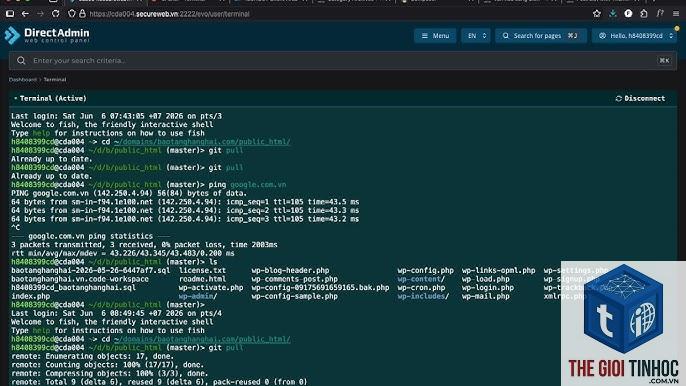Click the wp-content/ directory name
This screenshot has height=386, width=686.
421,279
